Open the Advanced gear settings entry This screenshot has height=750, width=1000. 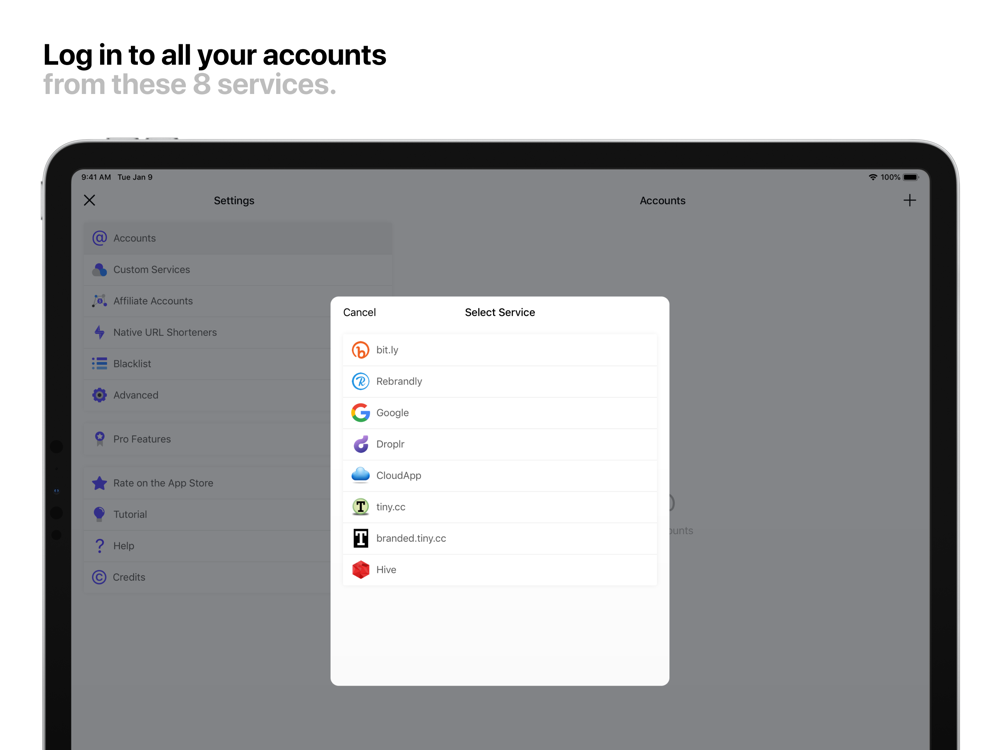click(207, 395)
